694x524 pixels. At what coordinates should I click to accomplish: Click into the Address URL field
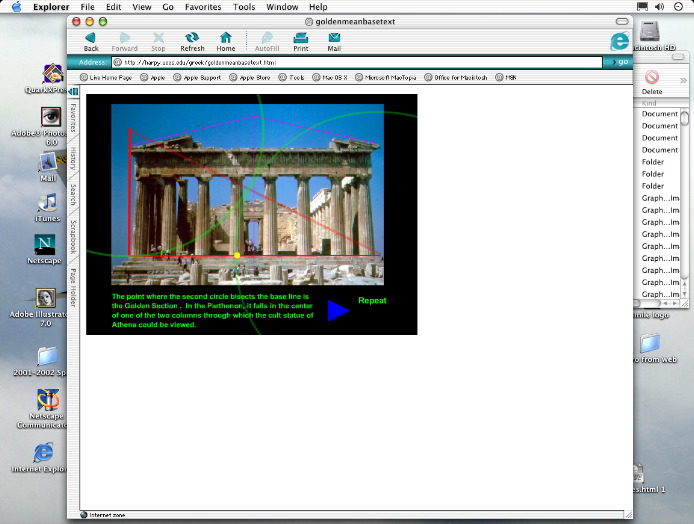click(x=357, y=62)
